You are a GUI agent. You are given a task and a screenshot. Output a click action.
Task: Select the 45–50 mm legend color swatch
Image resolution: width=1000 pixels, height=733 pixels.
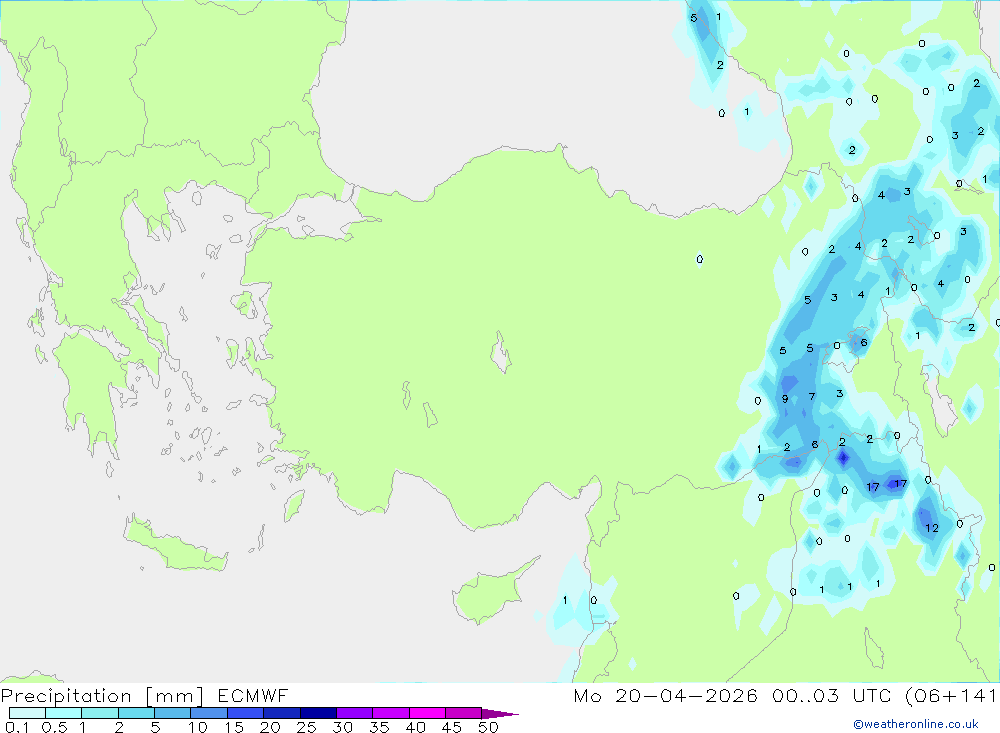click(464, 713)
